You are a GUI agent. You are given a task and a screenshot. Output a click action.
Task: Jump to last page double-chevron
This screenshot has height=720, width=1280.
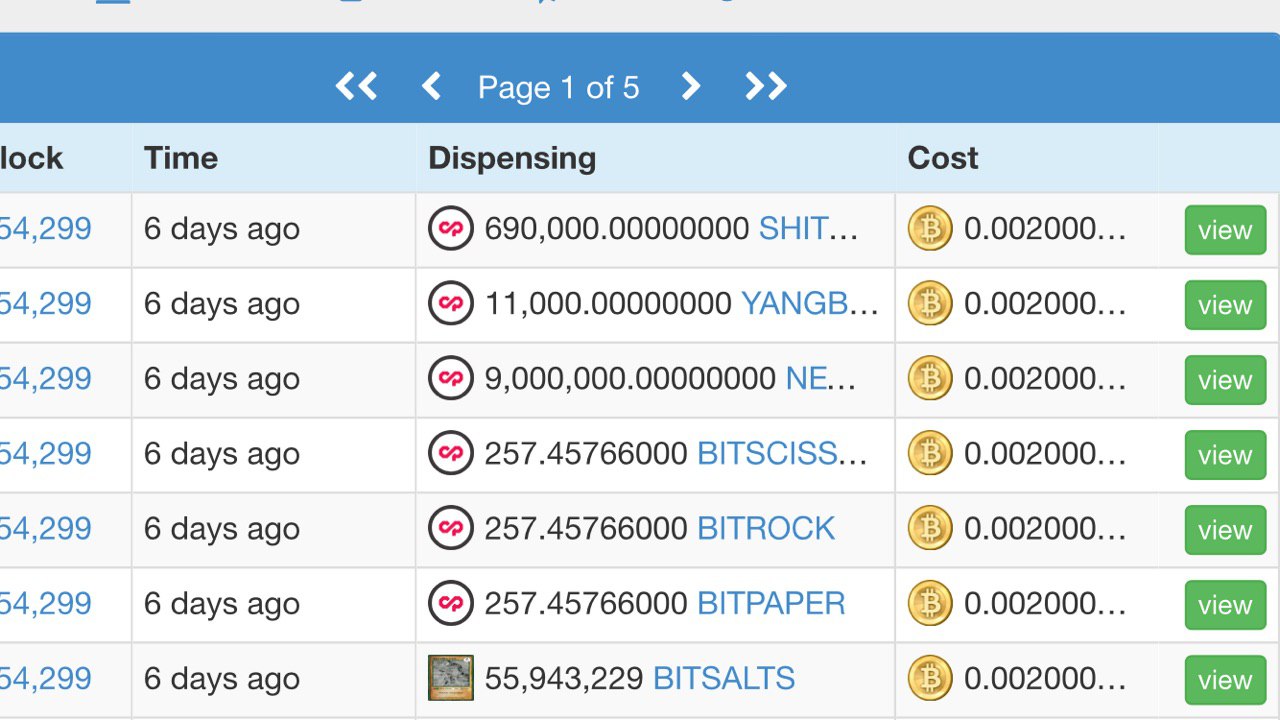766,87
